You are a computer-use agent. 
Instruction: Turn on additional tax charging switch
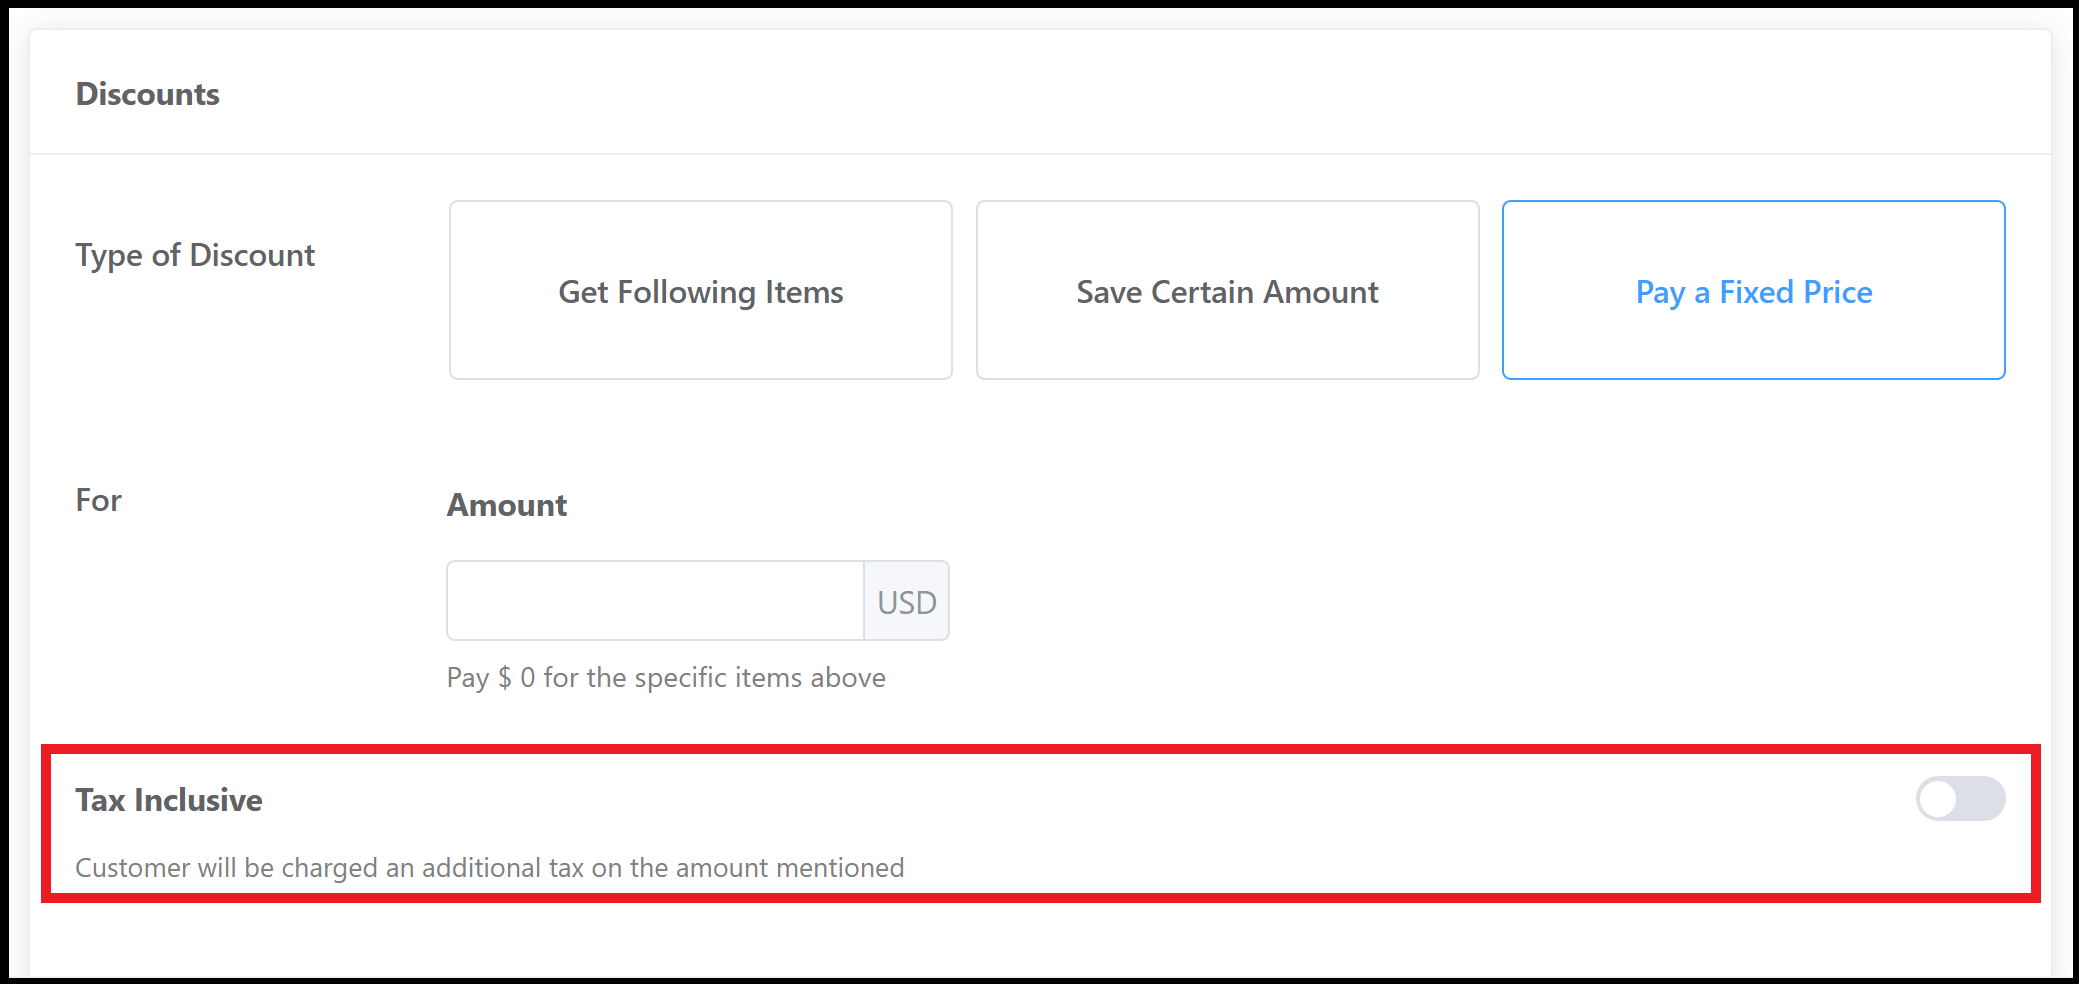(1960, 799)
